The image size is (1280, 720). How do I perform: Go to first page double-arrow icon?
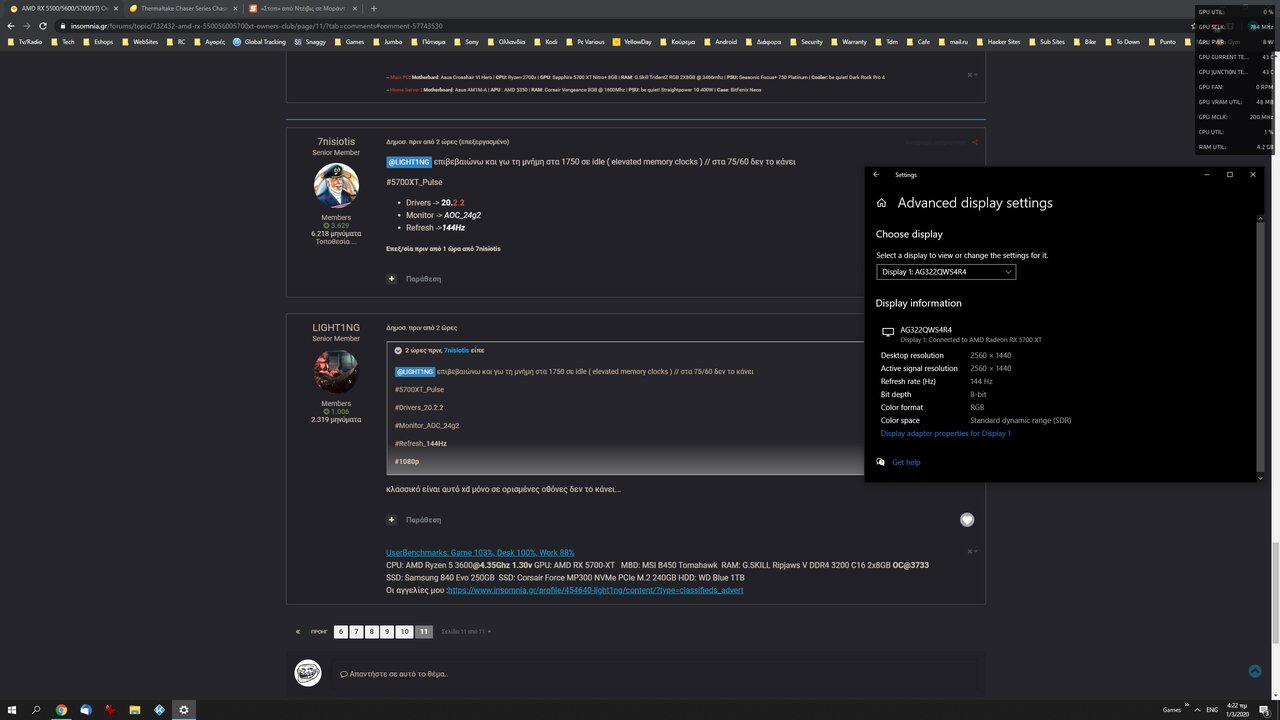coord(297,632)
